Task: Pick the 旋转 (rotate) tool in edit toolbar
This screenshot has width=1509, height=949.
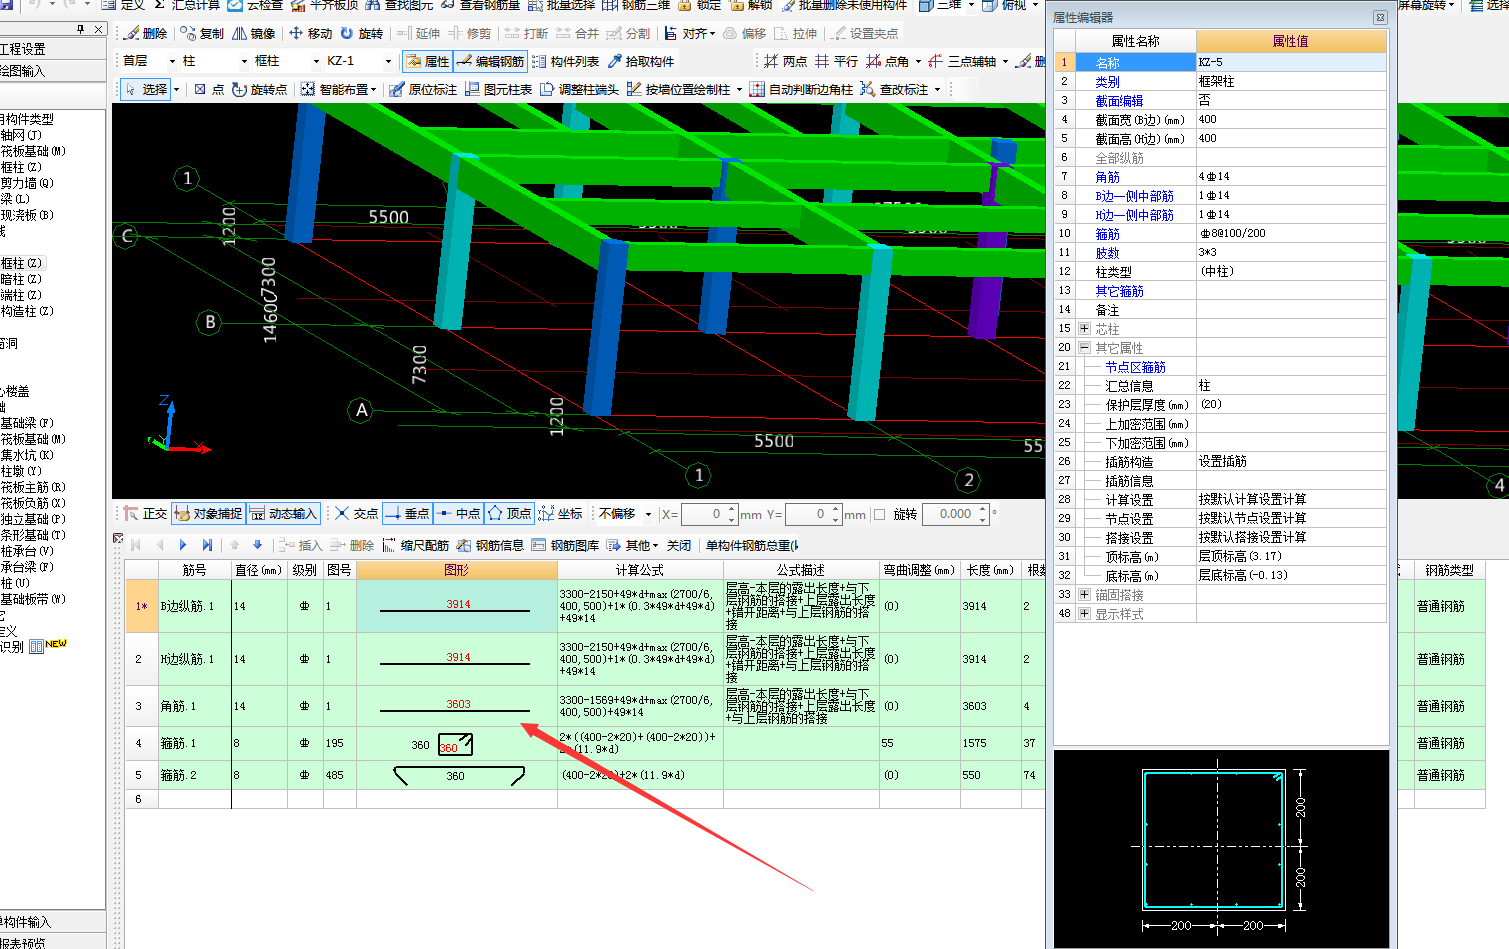Action: point(361,33)
